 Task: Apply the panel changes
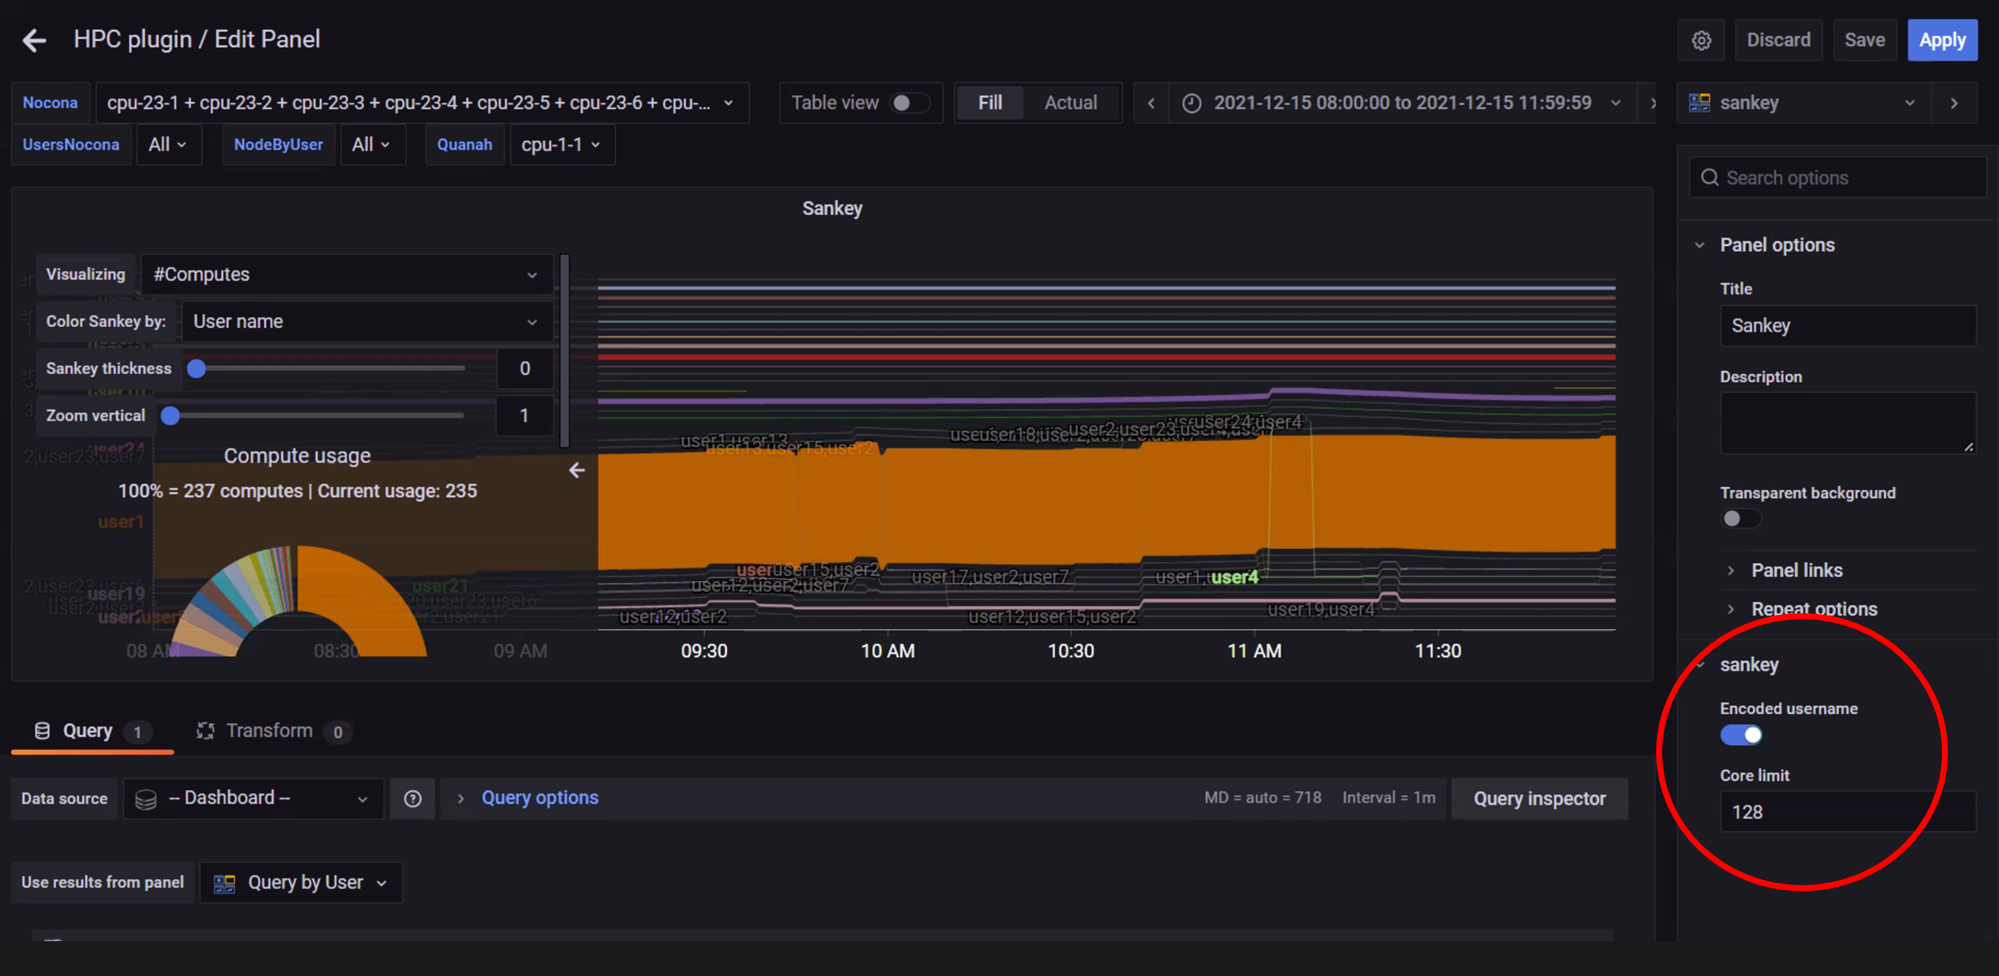(x=1942, y=40)
